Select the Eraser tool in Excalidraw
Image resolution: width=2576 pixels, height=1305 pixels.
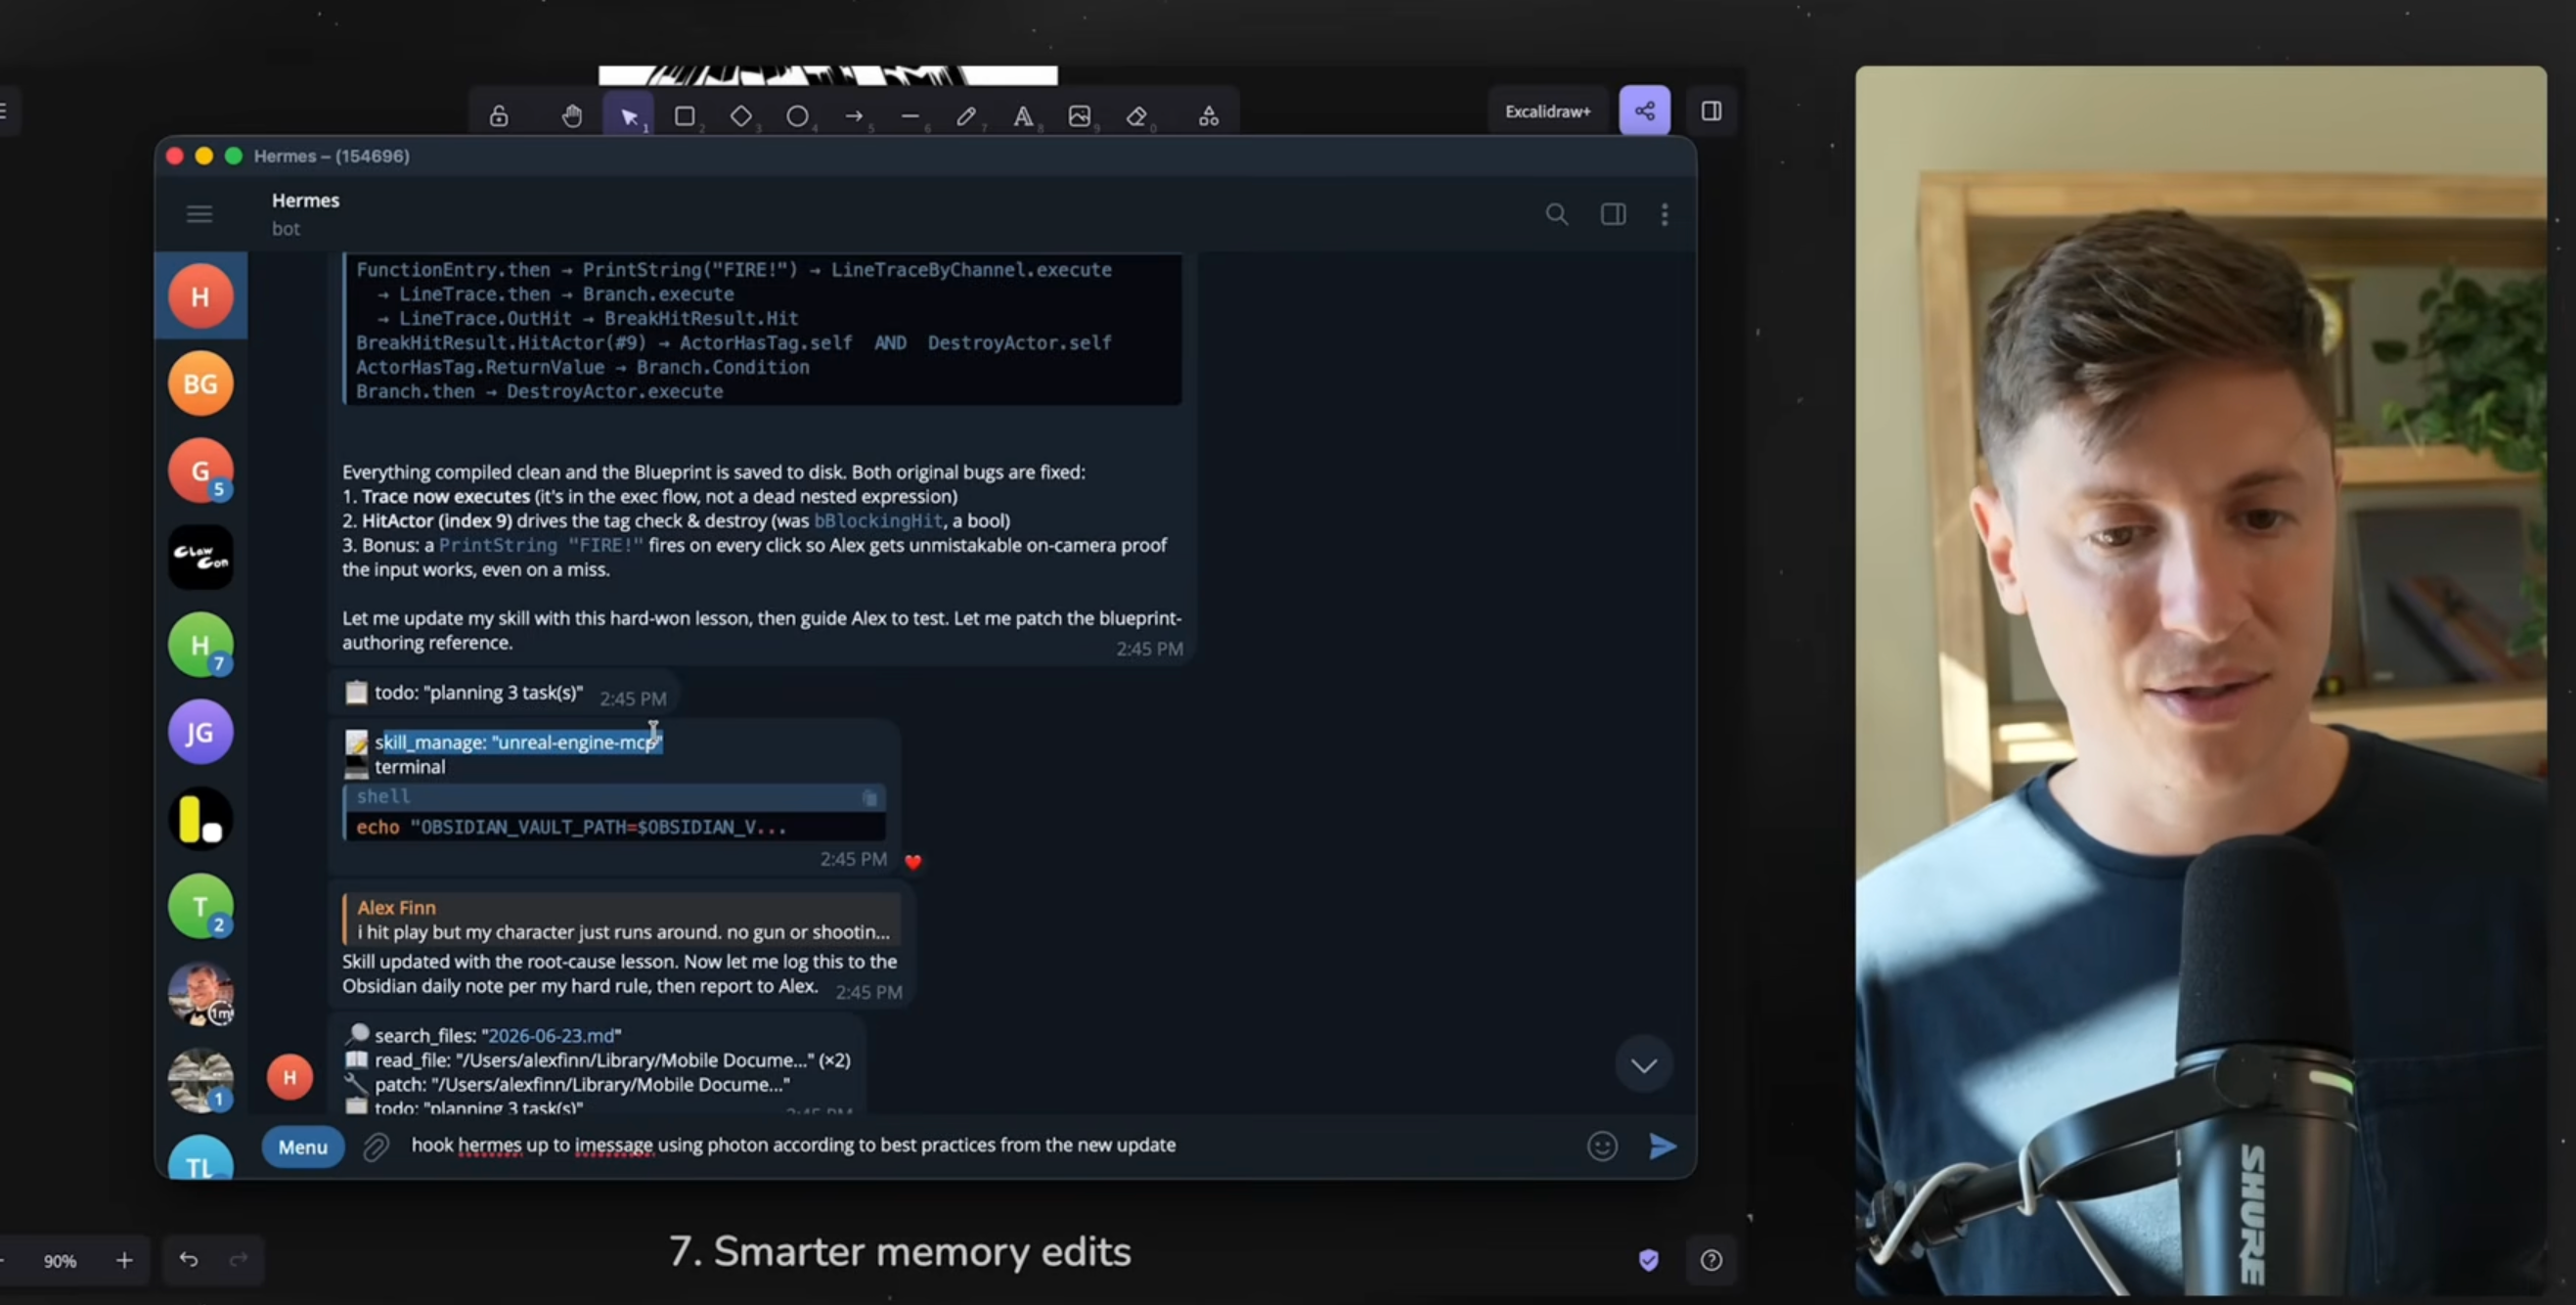[x=1136, y=117]
